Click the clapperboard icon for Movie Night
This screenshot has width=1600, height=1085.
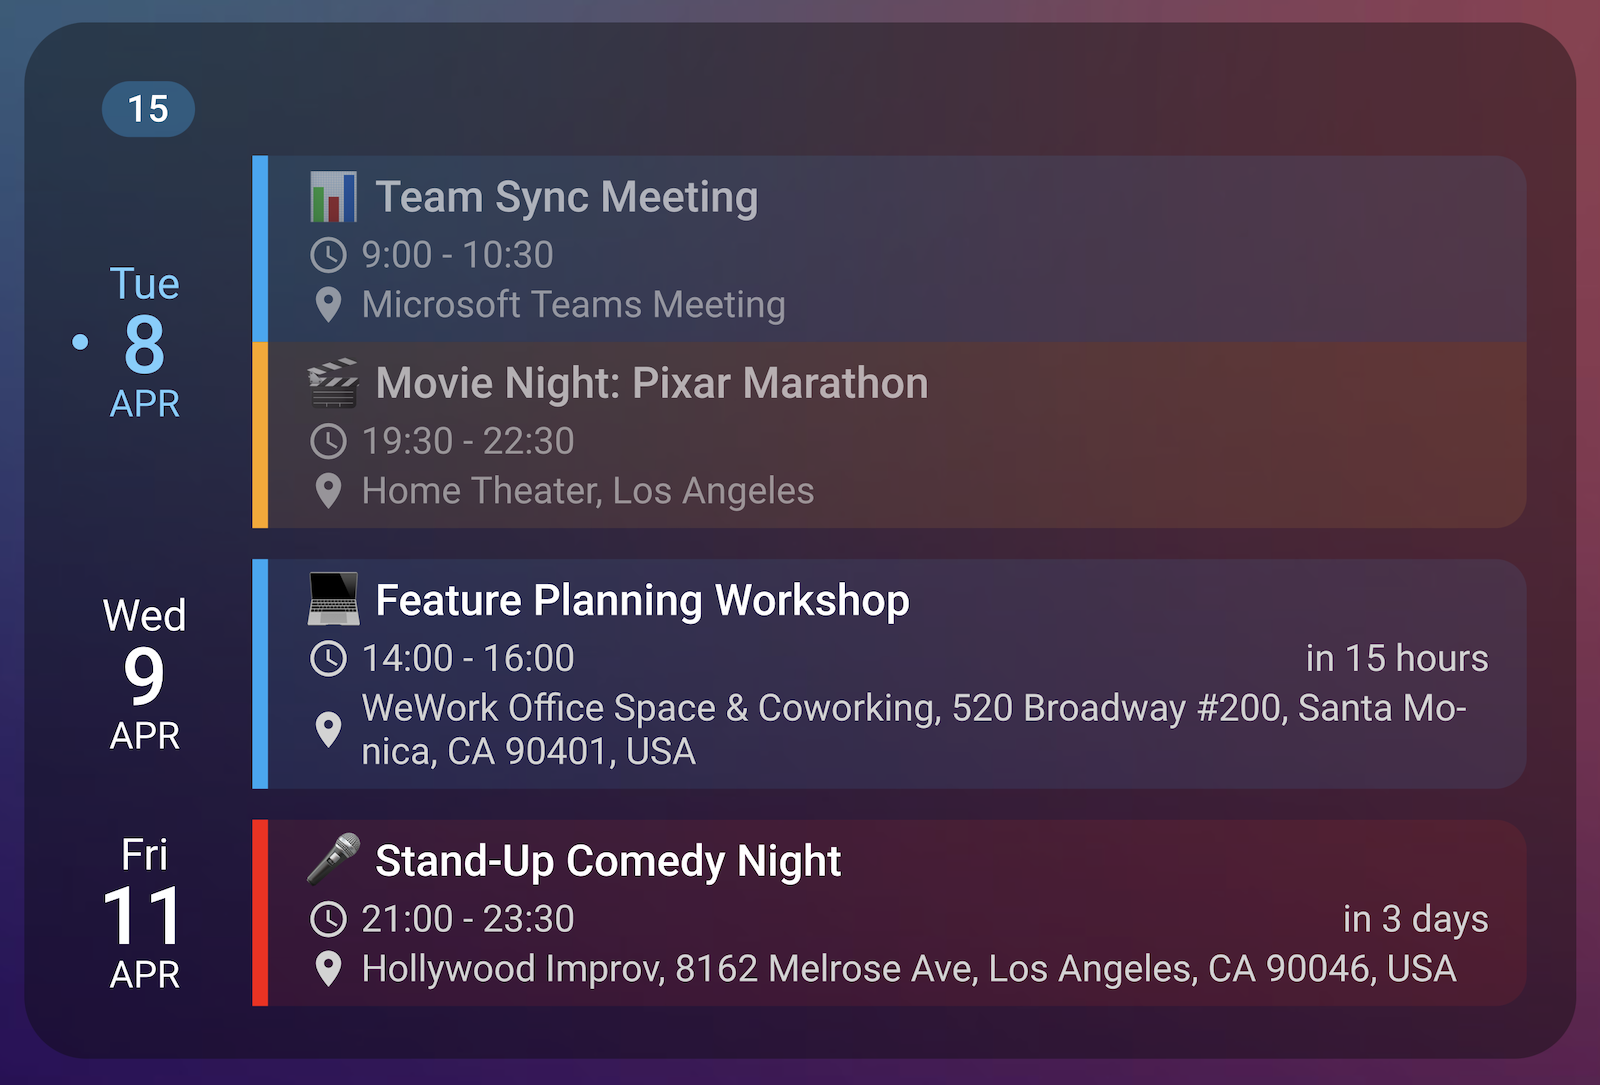pyautogui.click(x=333, y=383)
